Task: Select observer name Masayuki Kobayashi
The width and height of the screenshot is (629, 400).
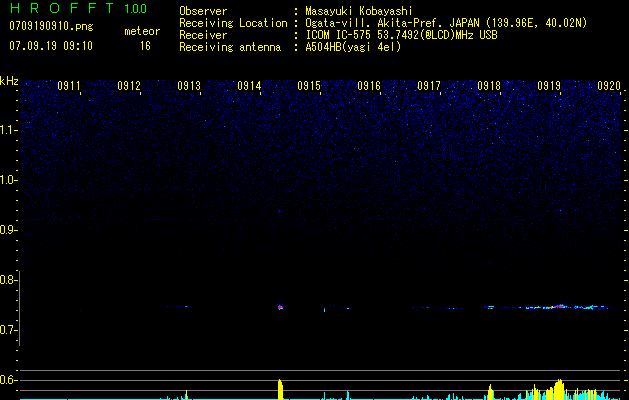Action: (359, 11)
